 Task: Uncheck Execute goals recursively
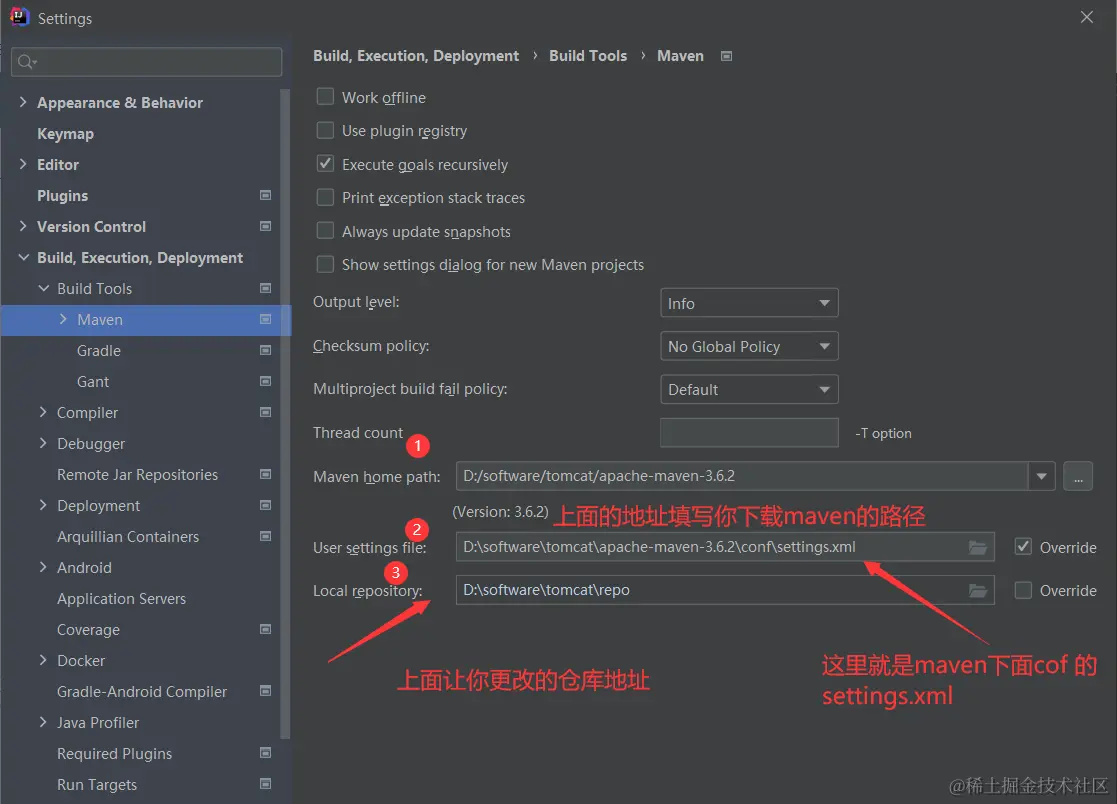point(325,163)
